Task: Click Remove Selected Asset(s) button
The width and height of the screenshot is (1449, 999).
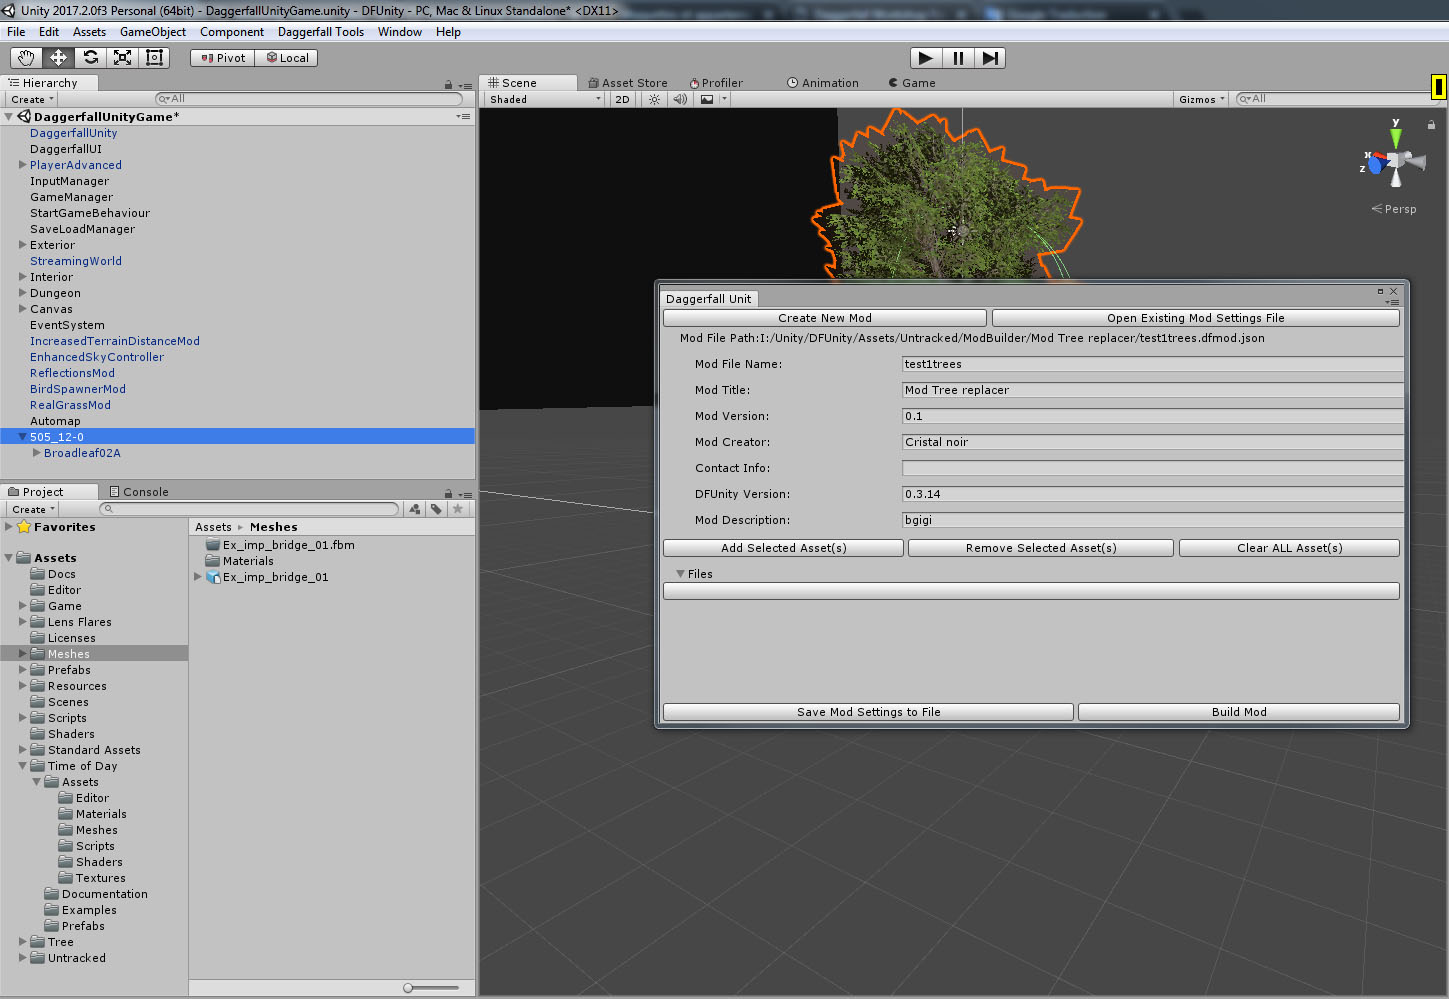Action: [1041, 548]
